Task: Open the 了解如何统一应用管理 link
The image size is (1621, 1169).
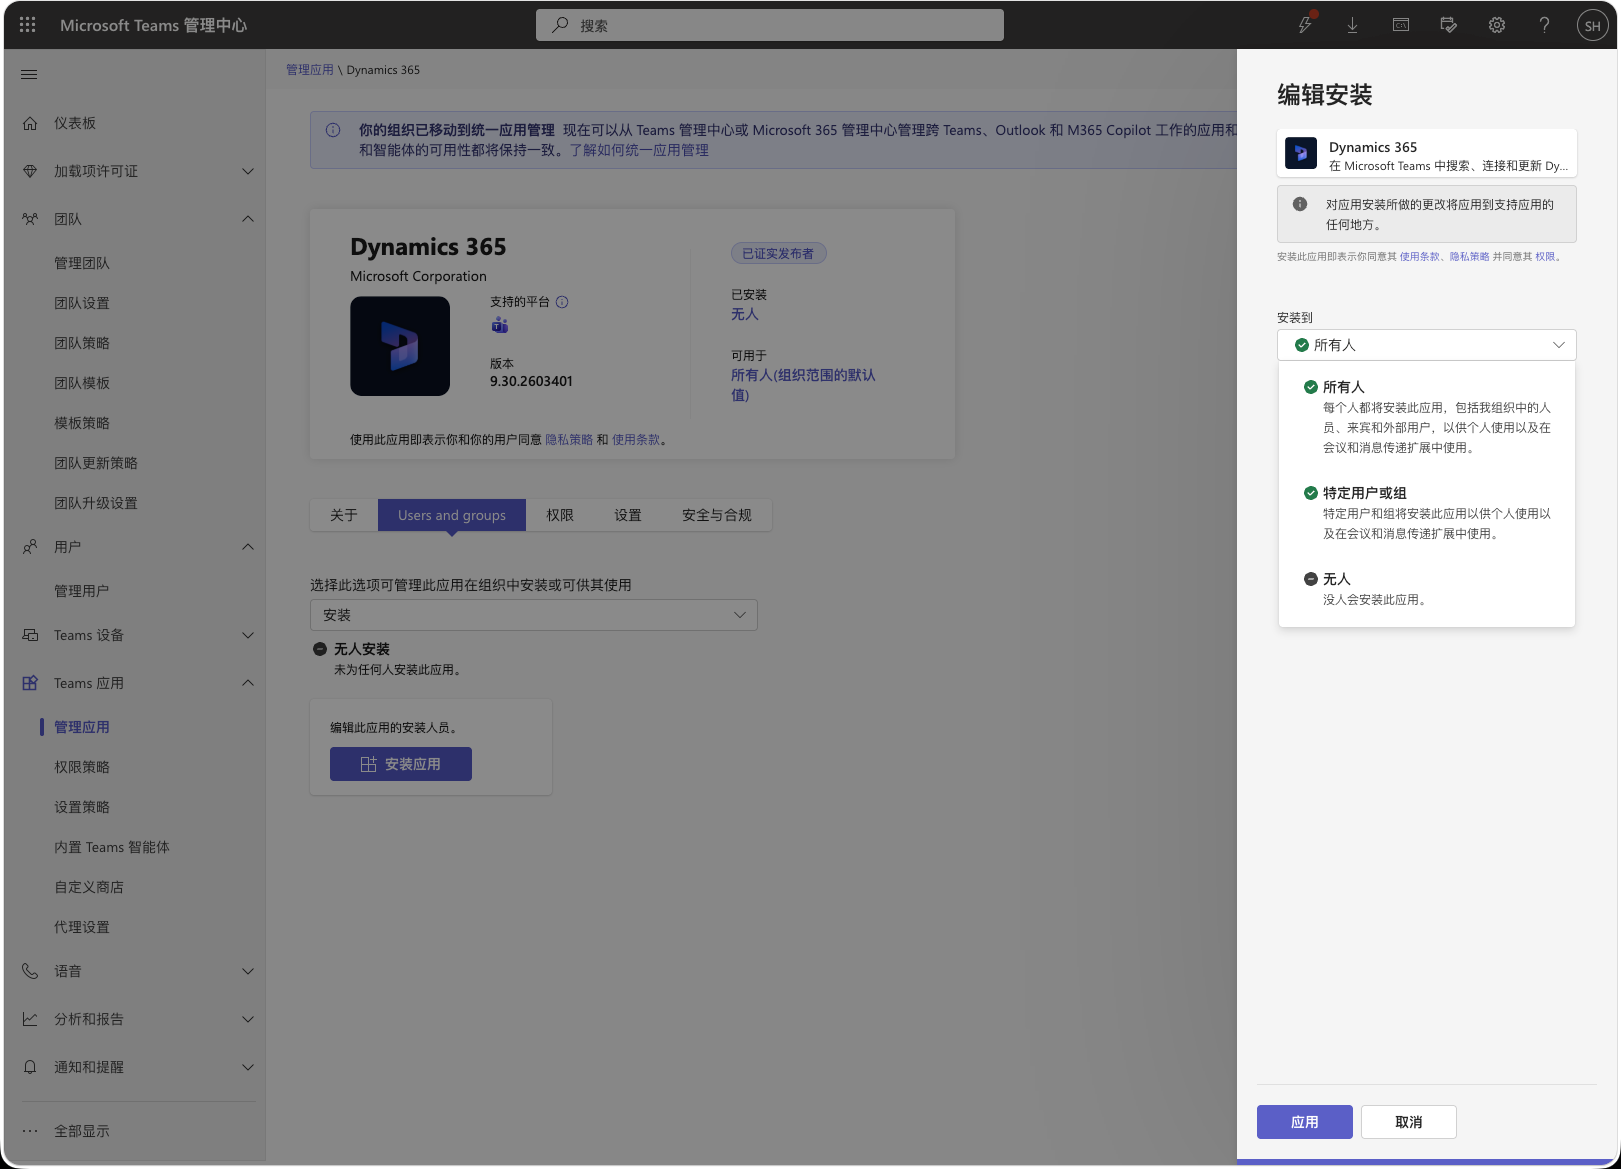Action: pos(639,150)
